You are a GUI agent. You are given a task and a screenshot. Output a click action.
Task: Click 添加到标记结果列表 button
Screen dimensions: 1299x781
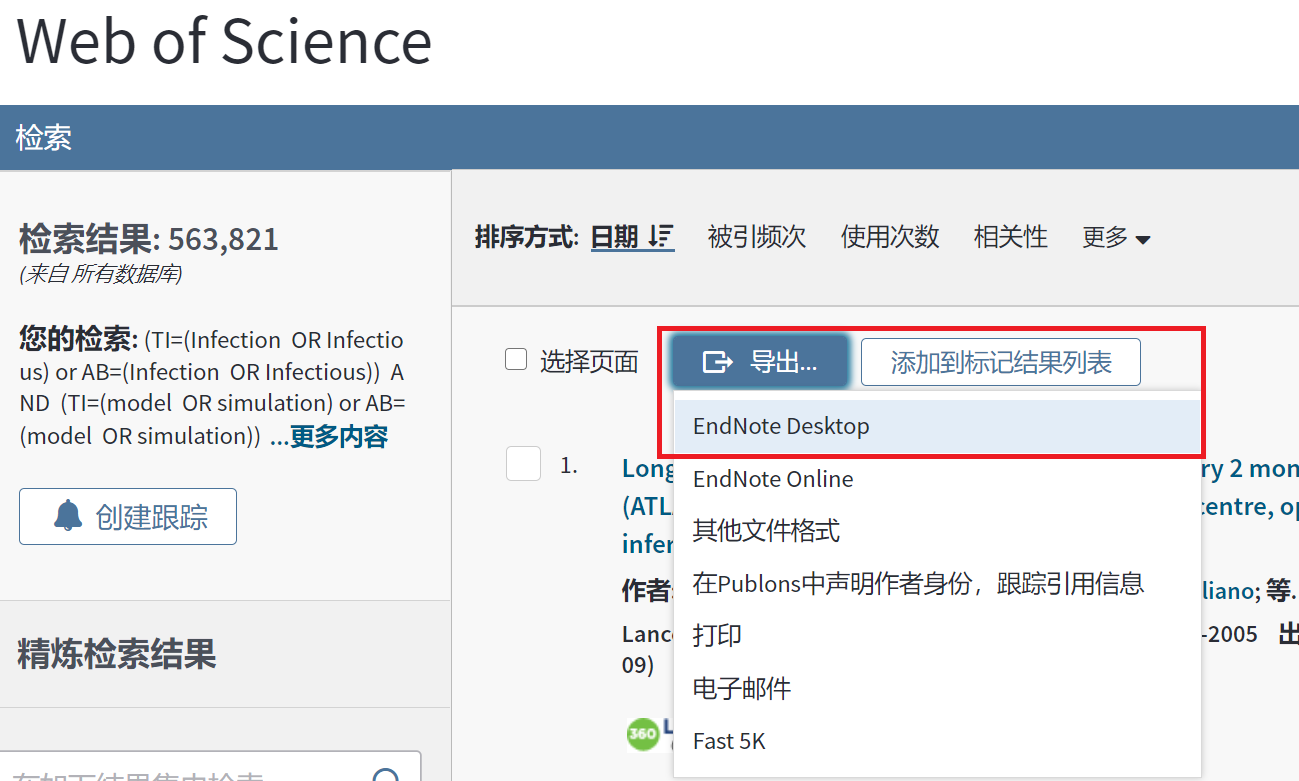[x=1001, y=362]
